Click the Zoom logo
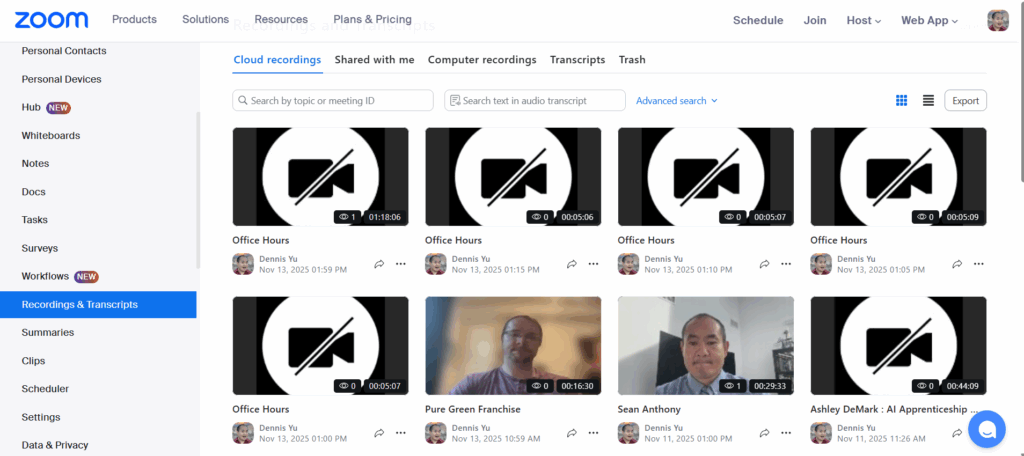Screen dimensions: 1024x456 click(51, 20)
